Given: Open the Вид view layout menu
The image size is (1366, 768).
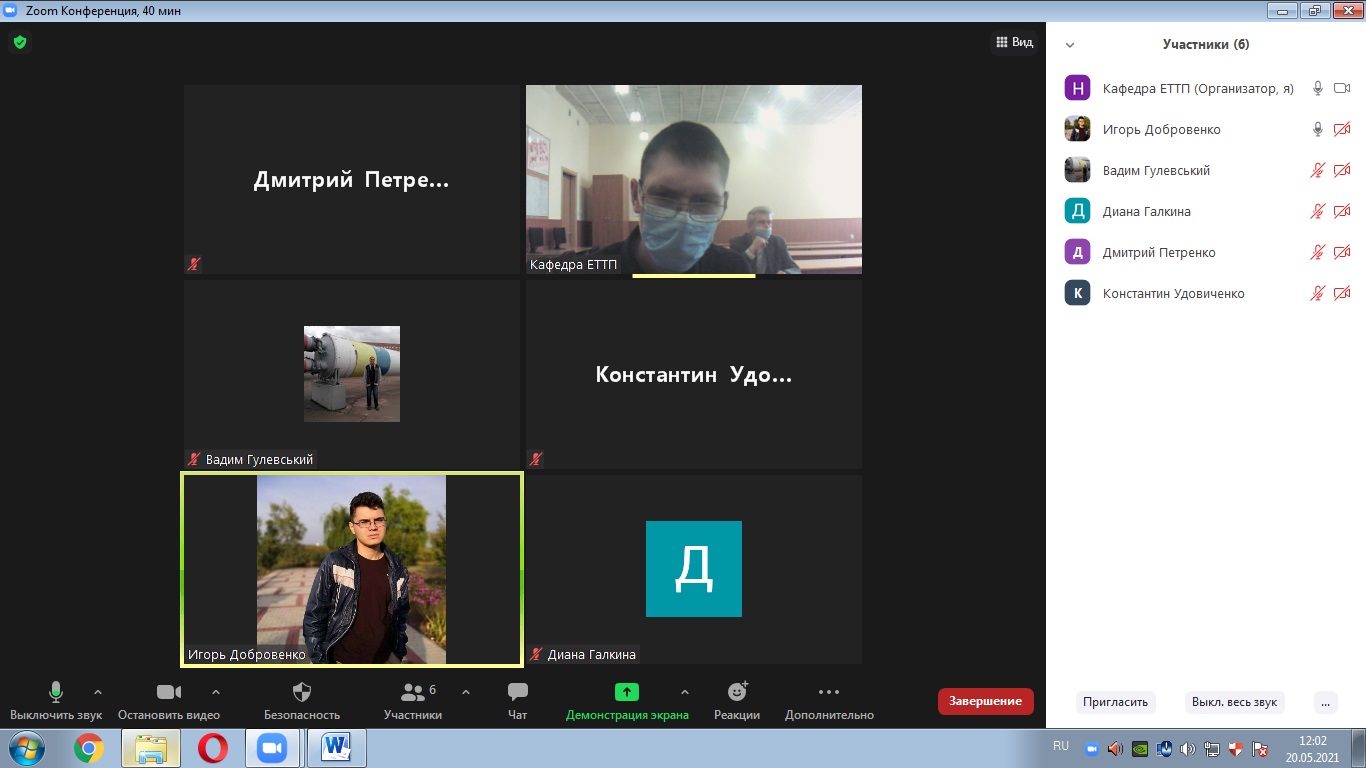Looking at the screenshot, I should coord(1014,42).
